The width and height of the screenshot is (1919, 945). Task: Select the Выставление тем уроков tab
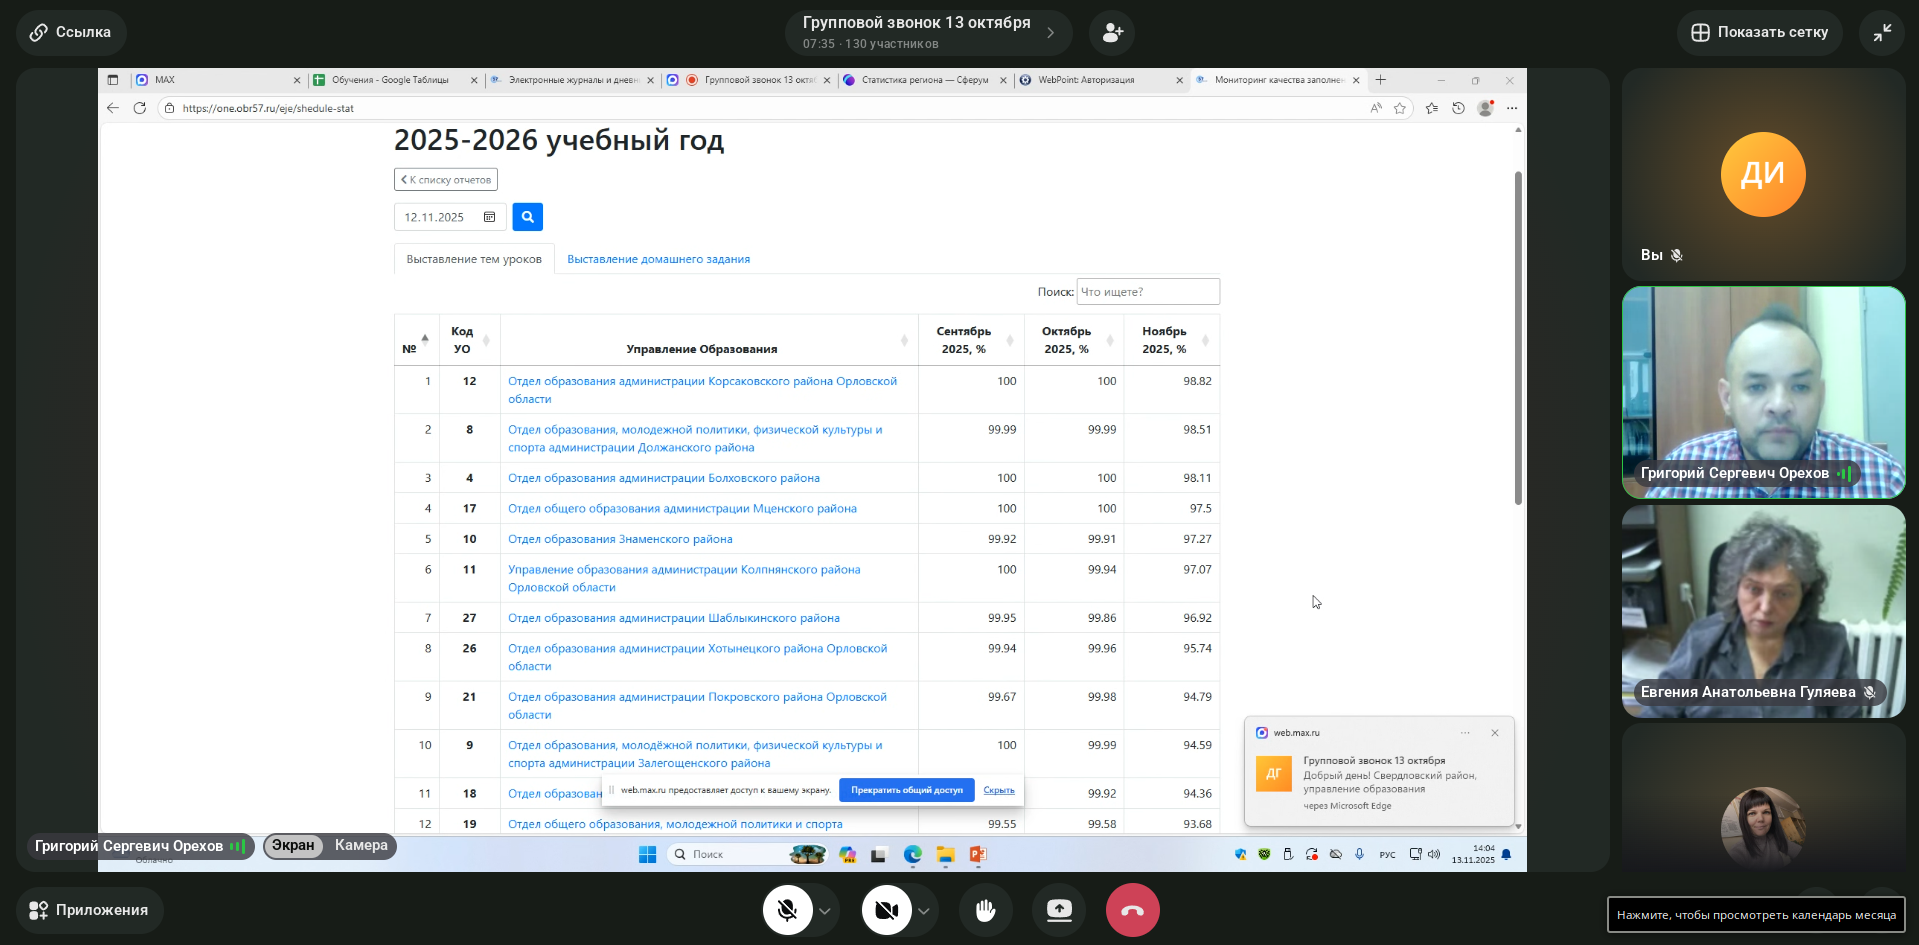pyautogui.click(x=474, y=259)
